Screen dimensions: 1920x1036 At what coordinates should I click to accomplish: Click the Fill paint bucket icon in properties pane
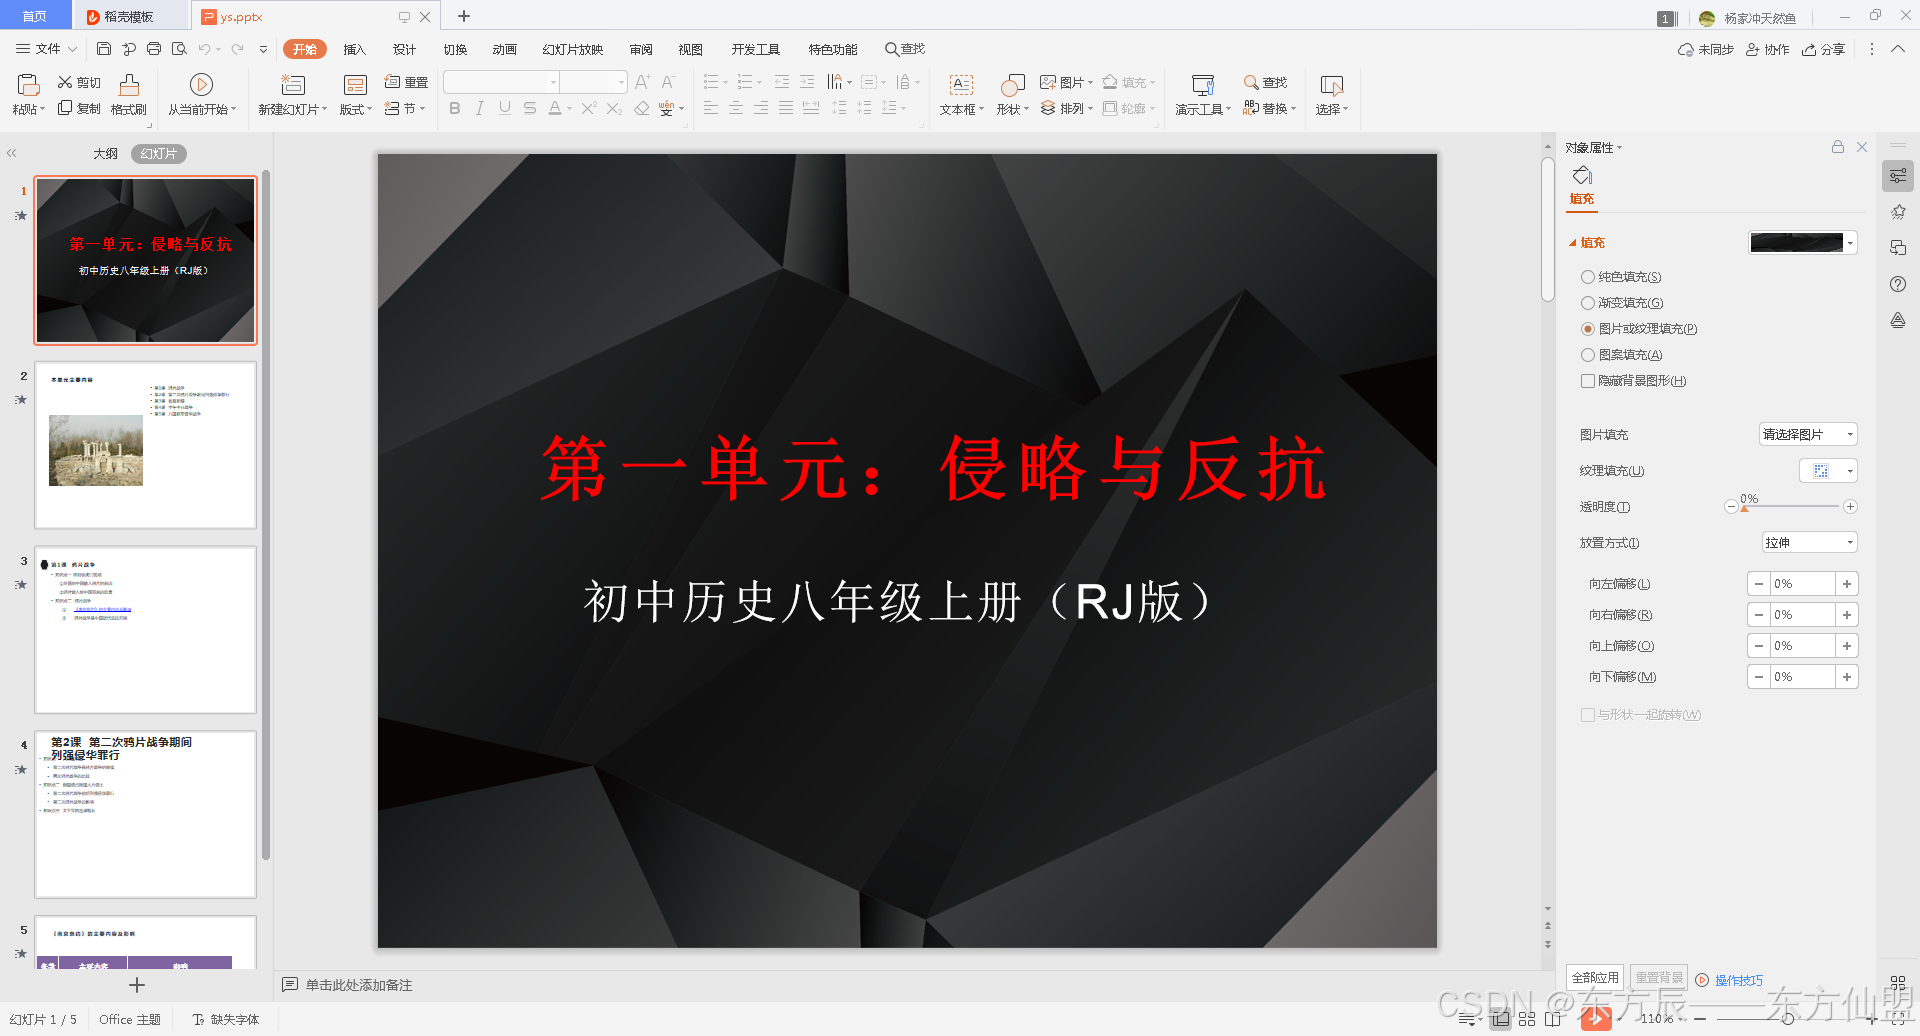(1582, 176)
